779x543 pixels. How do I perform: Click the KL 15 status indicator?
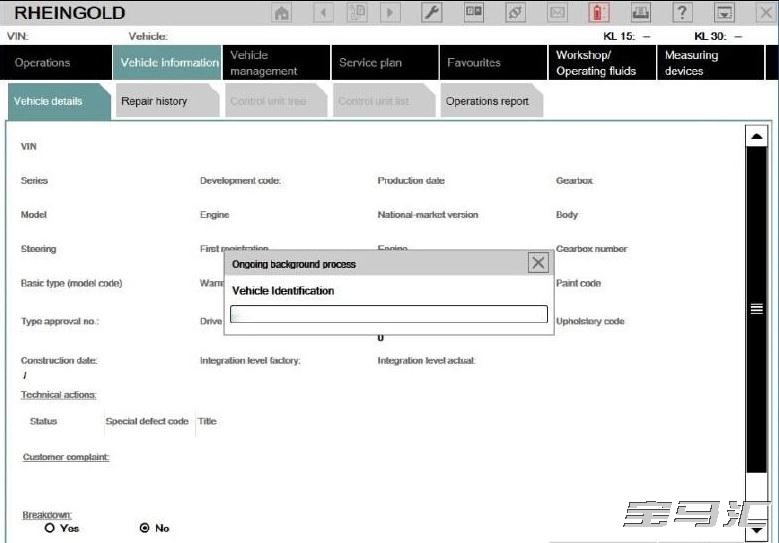tap(626, 36)
